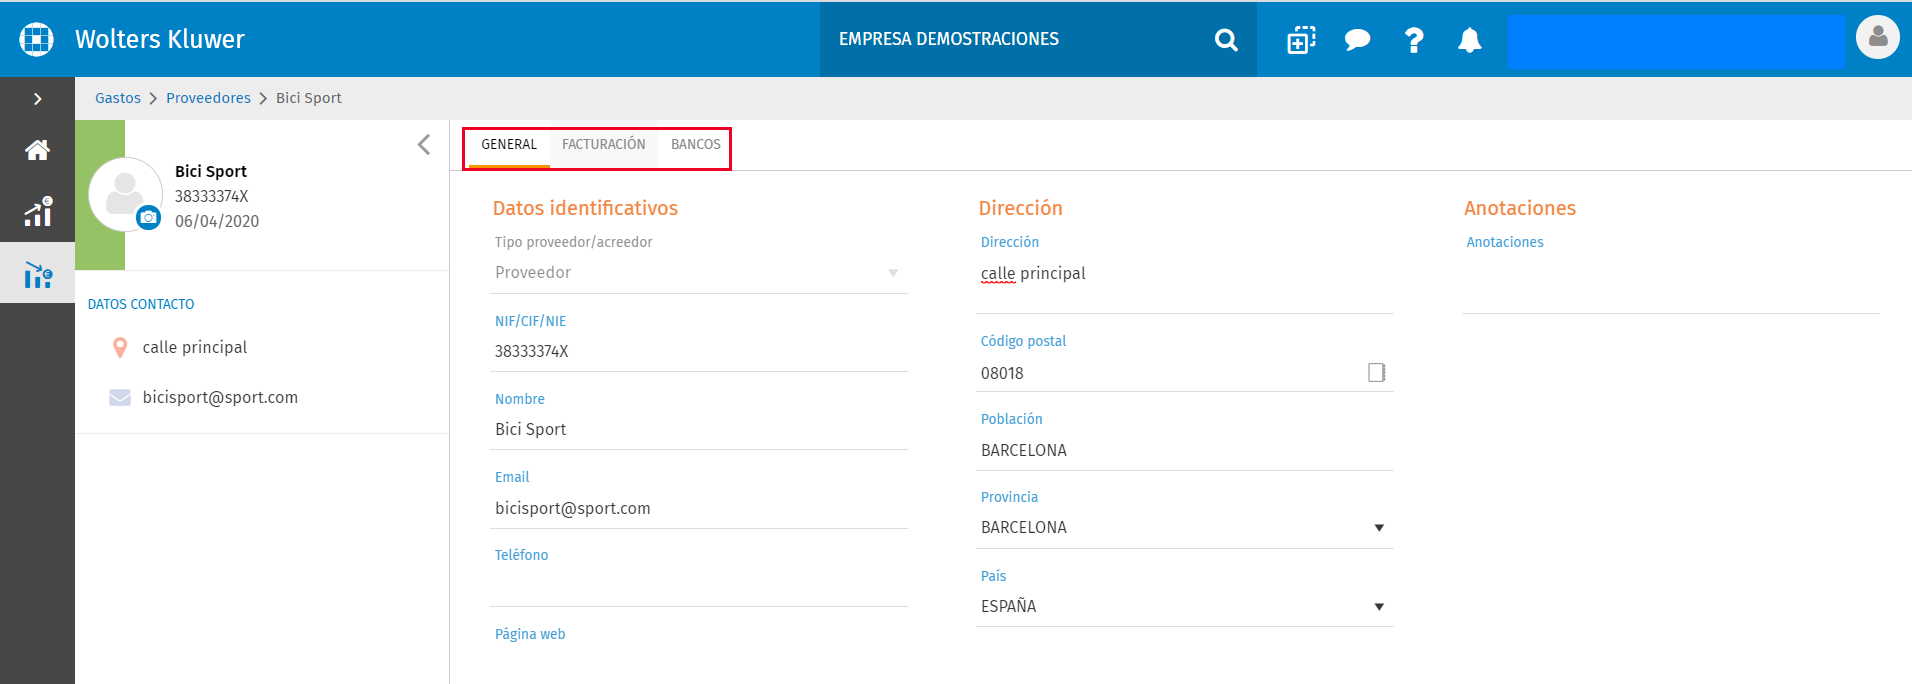Click EMPRESA DEMOSTRACIONES company name
1912x684 pixels.
tap(949, 39)
